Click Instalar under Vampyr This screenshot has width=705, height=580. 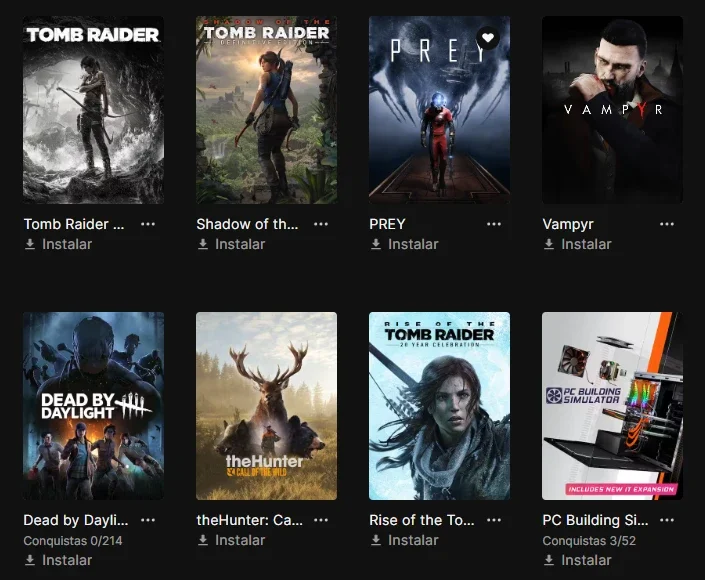(x=577, y=244)
